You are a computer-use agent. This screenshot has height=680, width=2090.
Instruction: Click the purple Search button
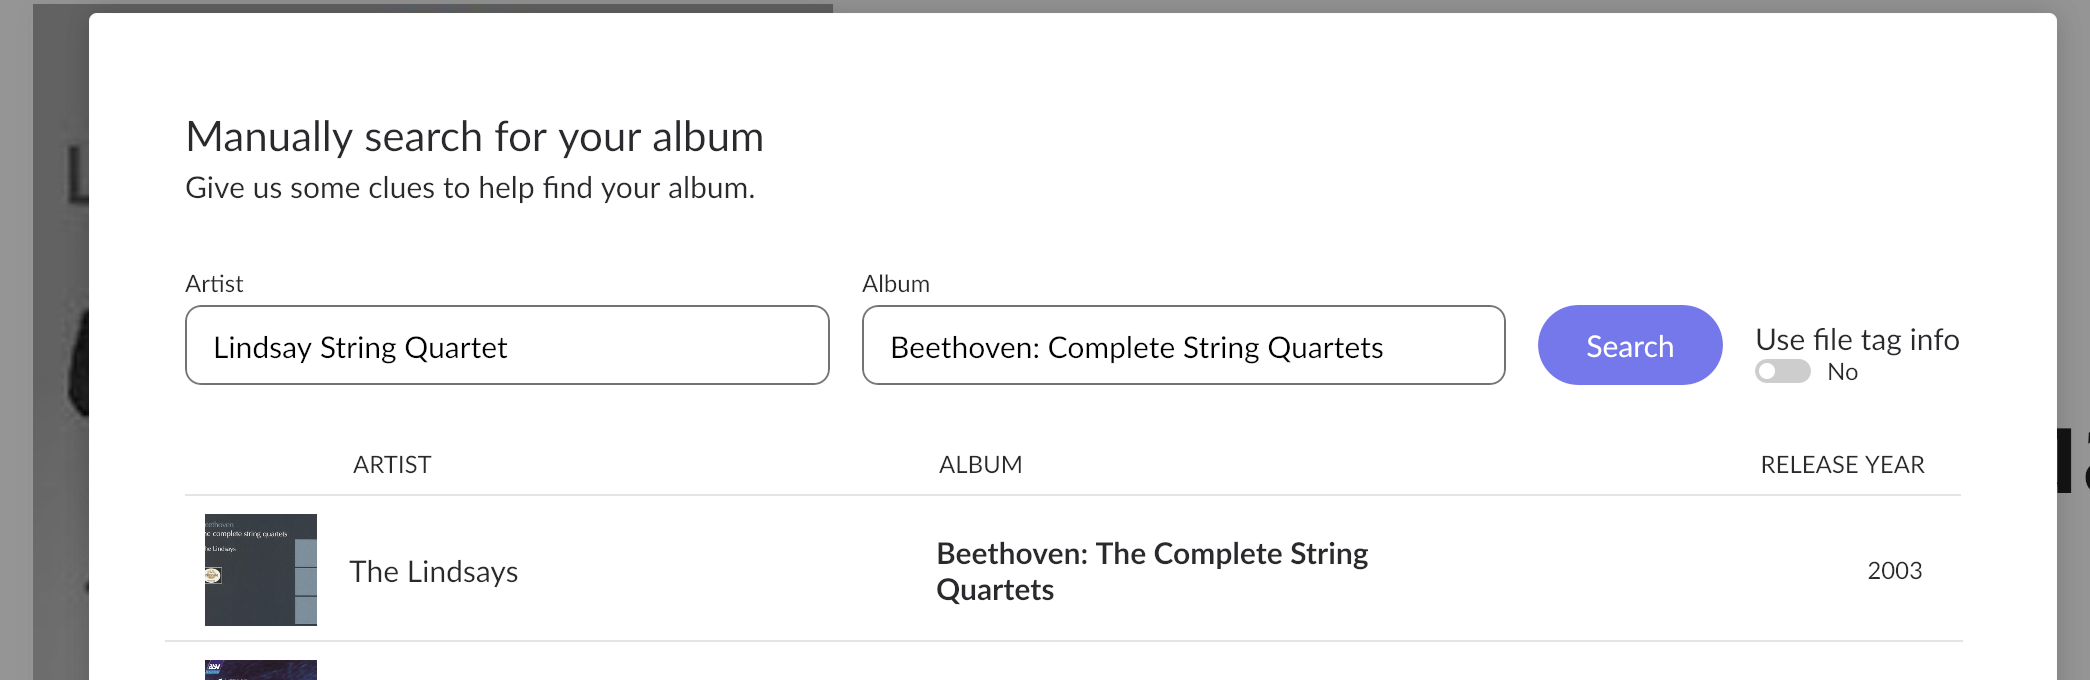point(1630,345)
